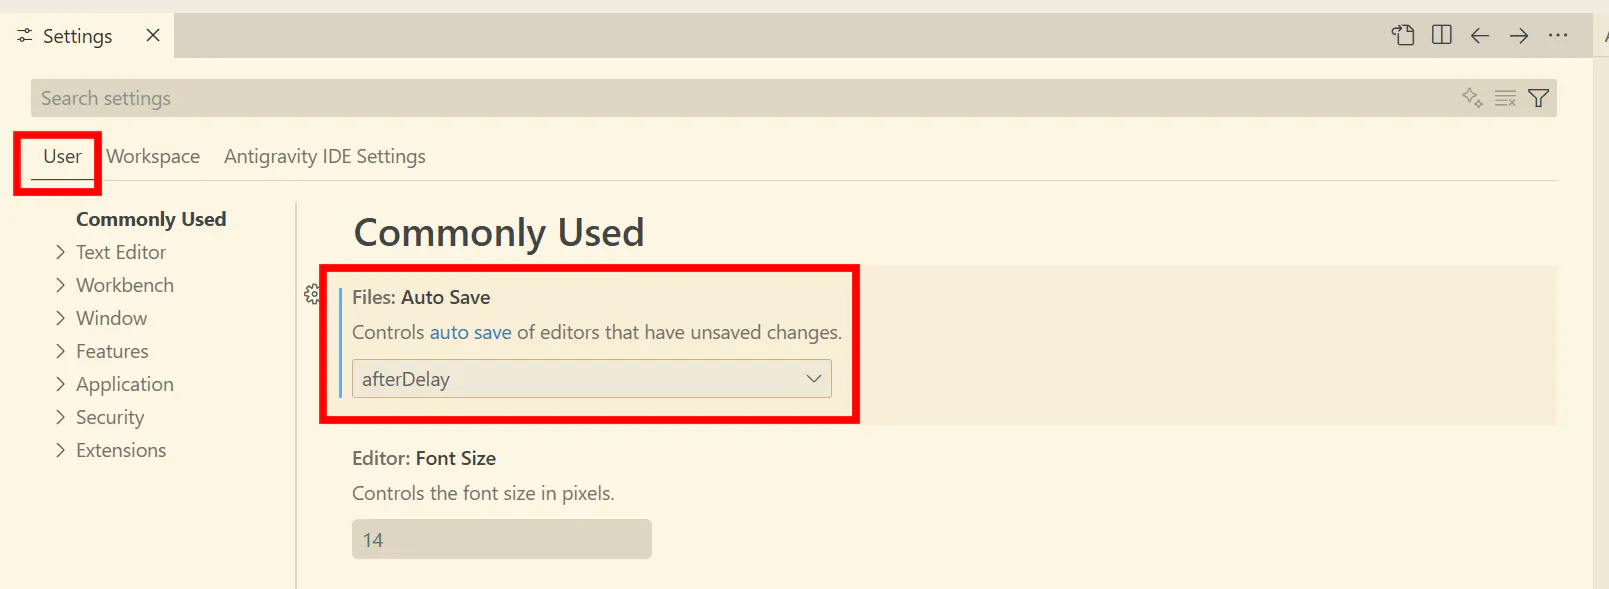Click gear icon beside Files: Auto Save
The image size is (1609, 589).
[x=312, y=294]
